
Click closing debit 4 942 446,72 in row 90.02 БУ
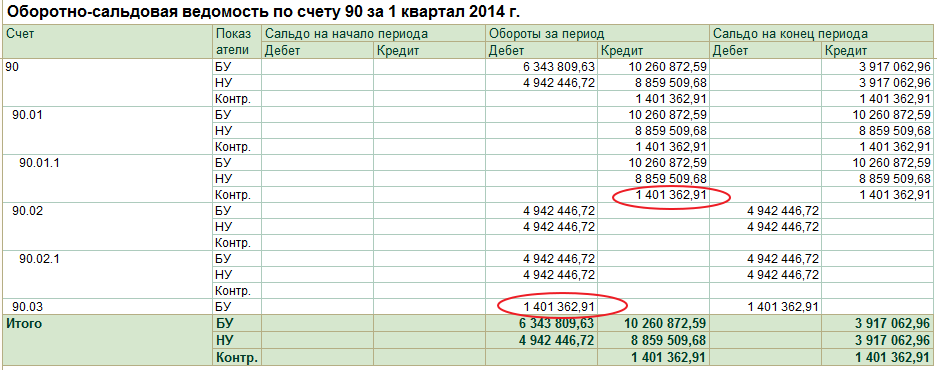[x=782, y=210]
